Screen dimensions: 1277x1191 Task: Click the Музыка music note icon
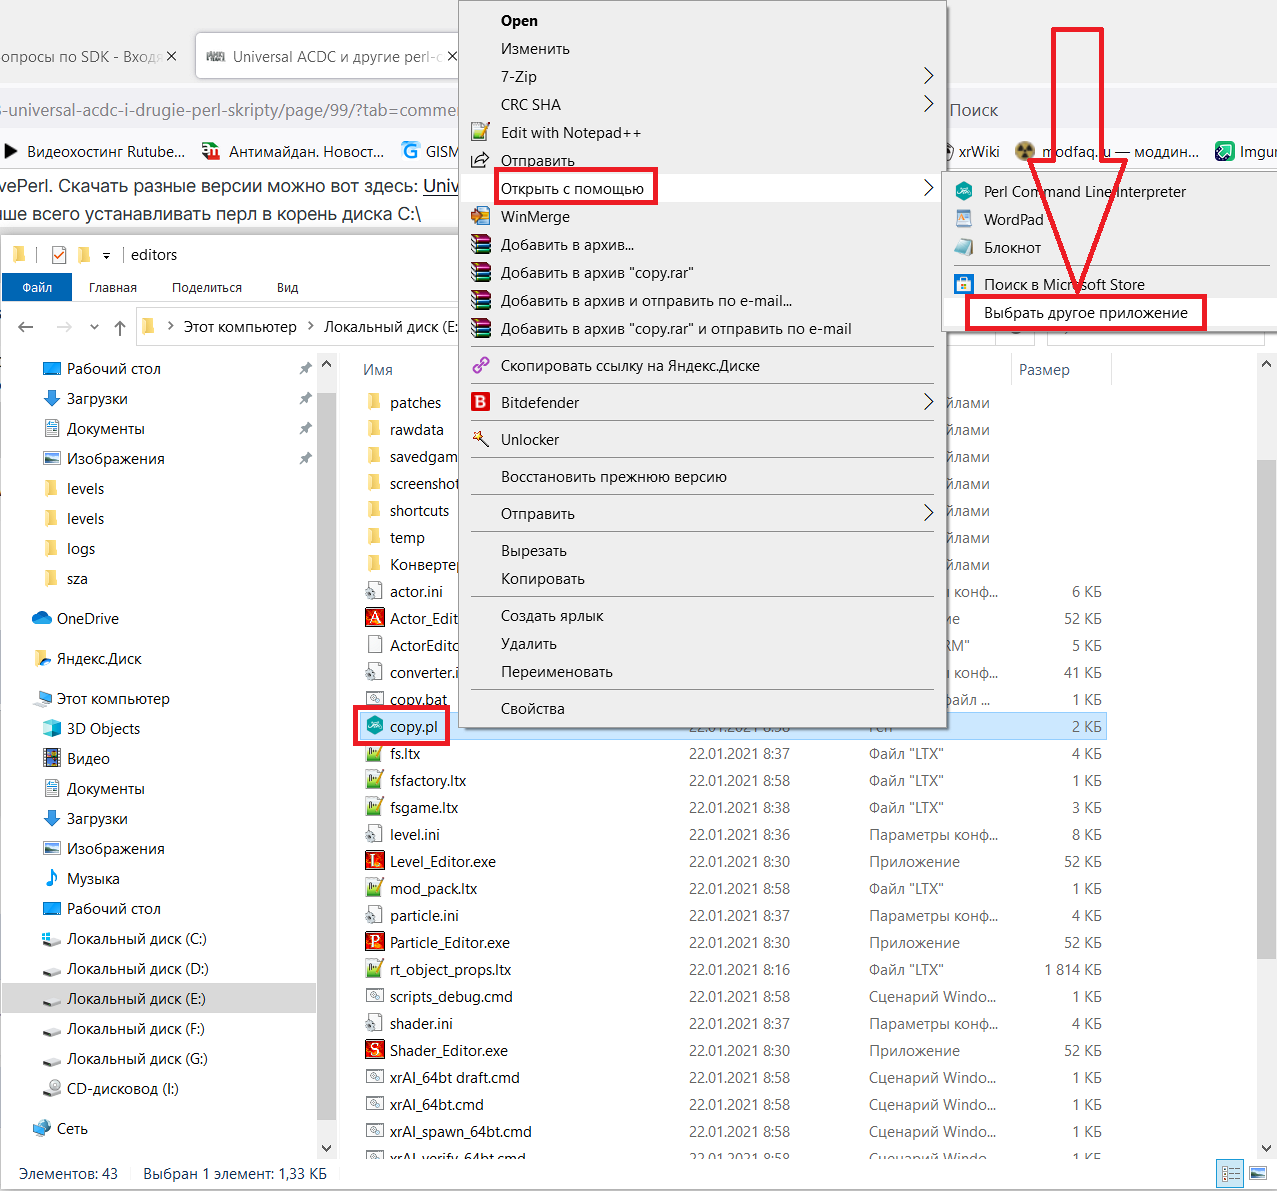click(x=52, y=878)
